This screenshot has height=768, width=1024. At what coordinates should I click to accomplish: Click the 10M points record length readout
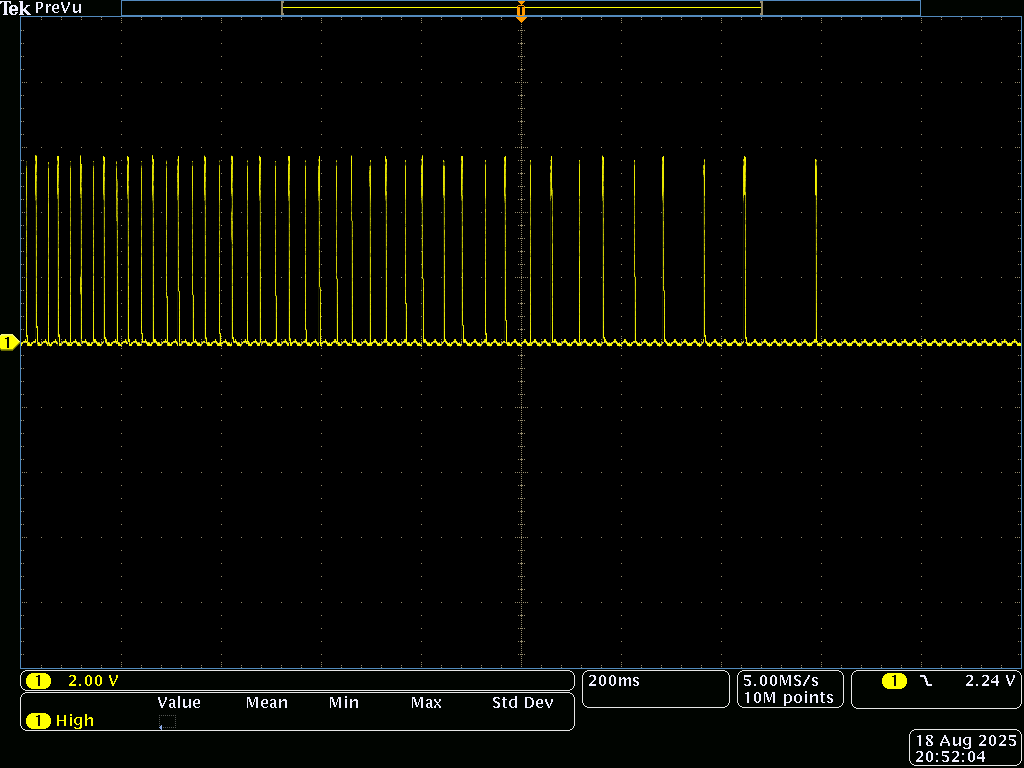point(788,698)
